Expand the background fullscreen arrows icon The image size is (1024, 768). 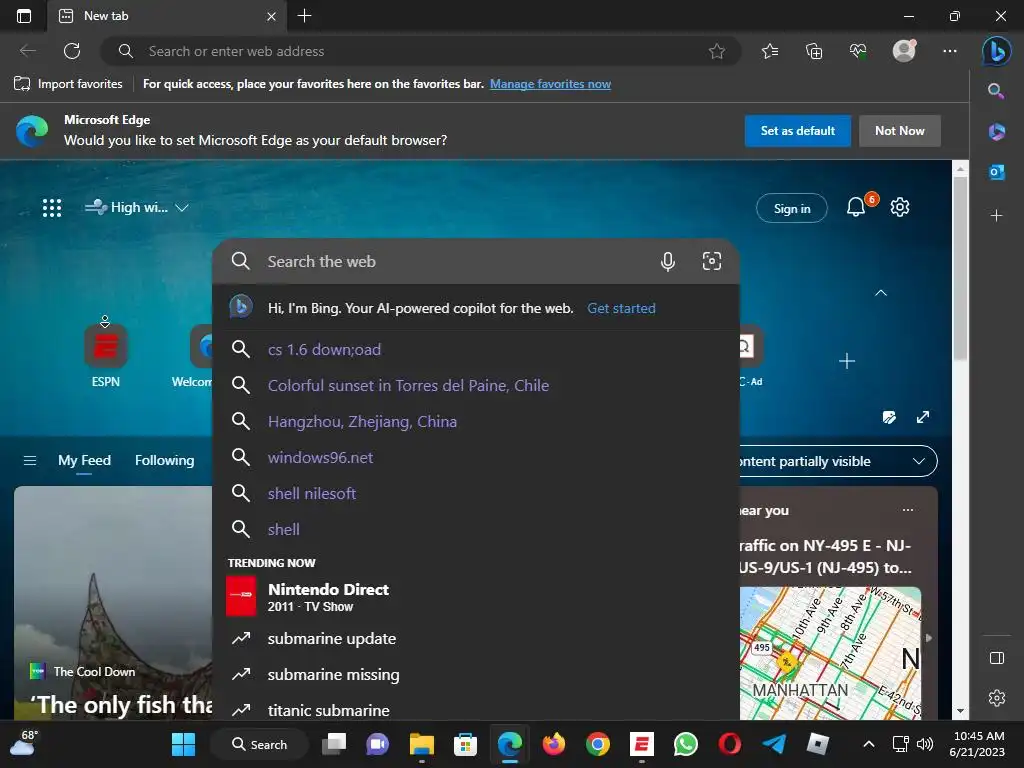922,417
